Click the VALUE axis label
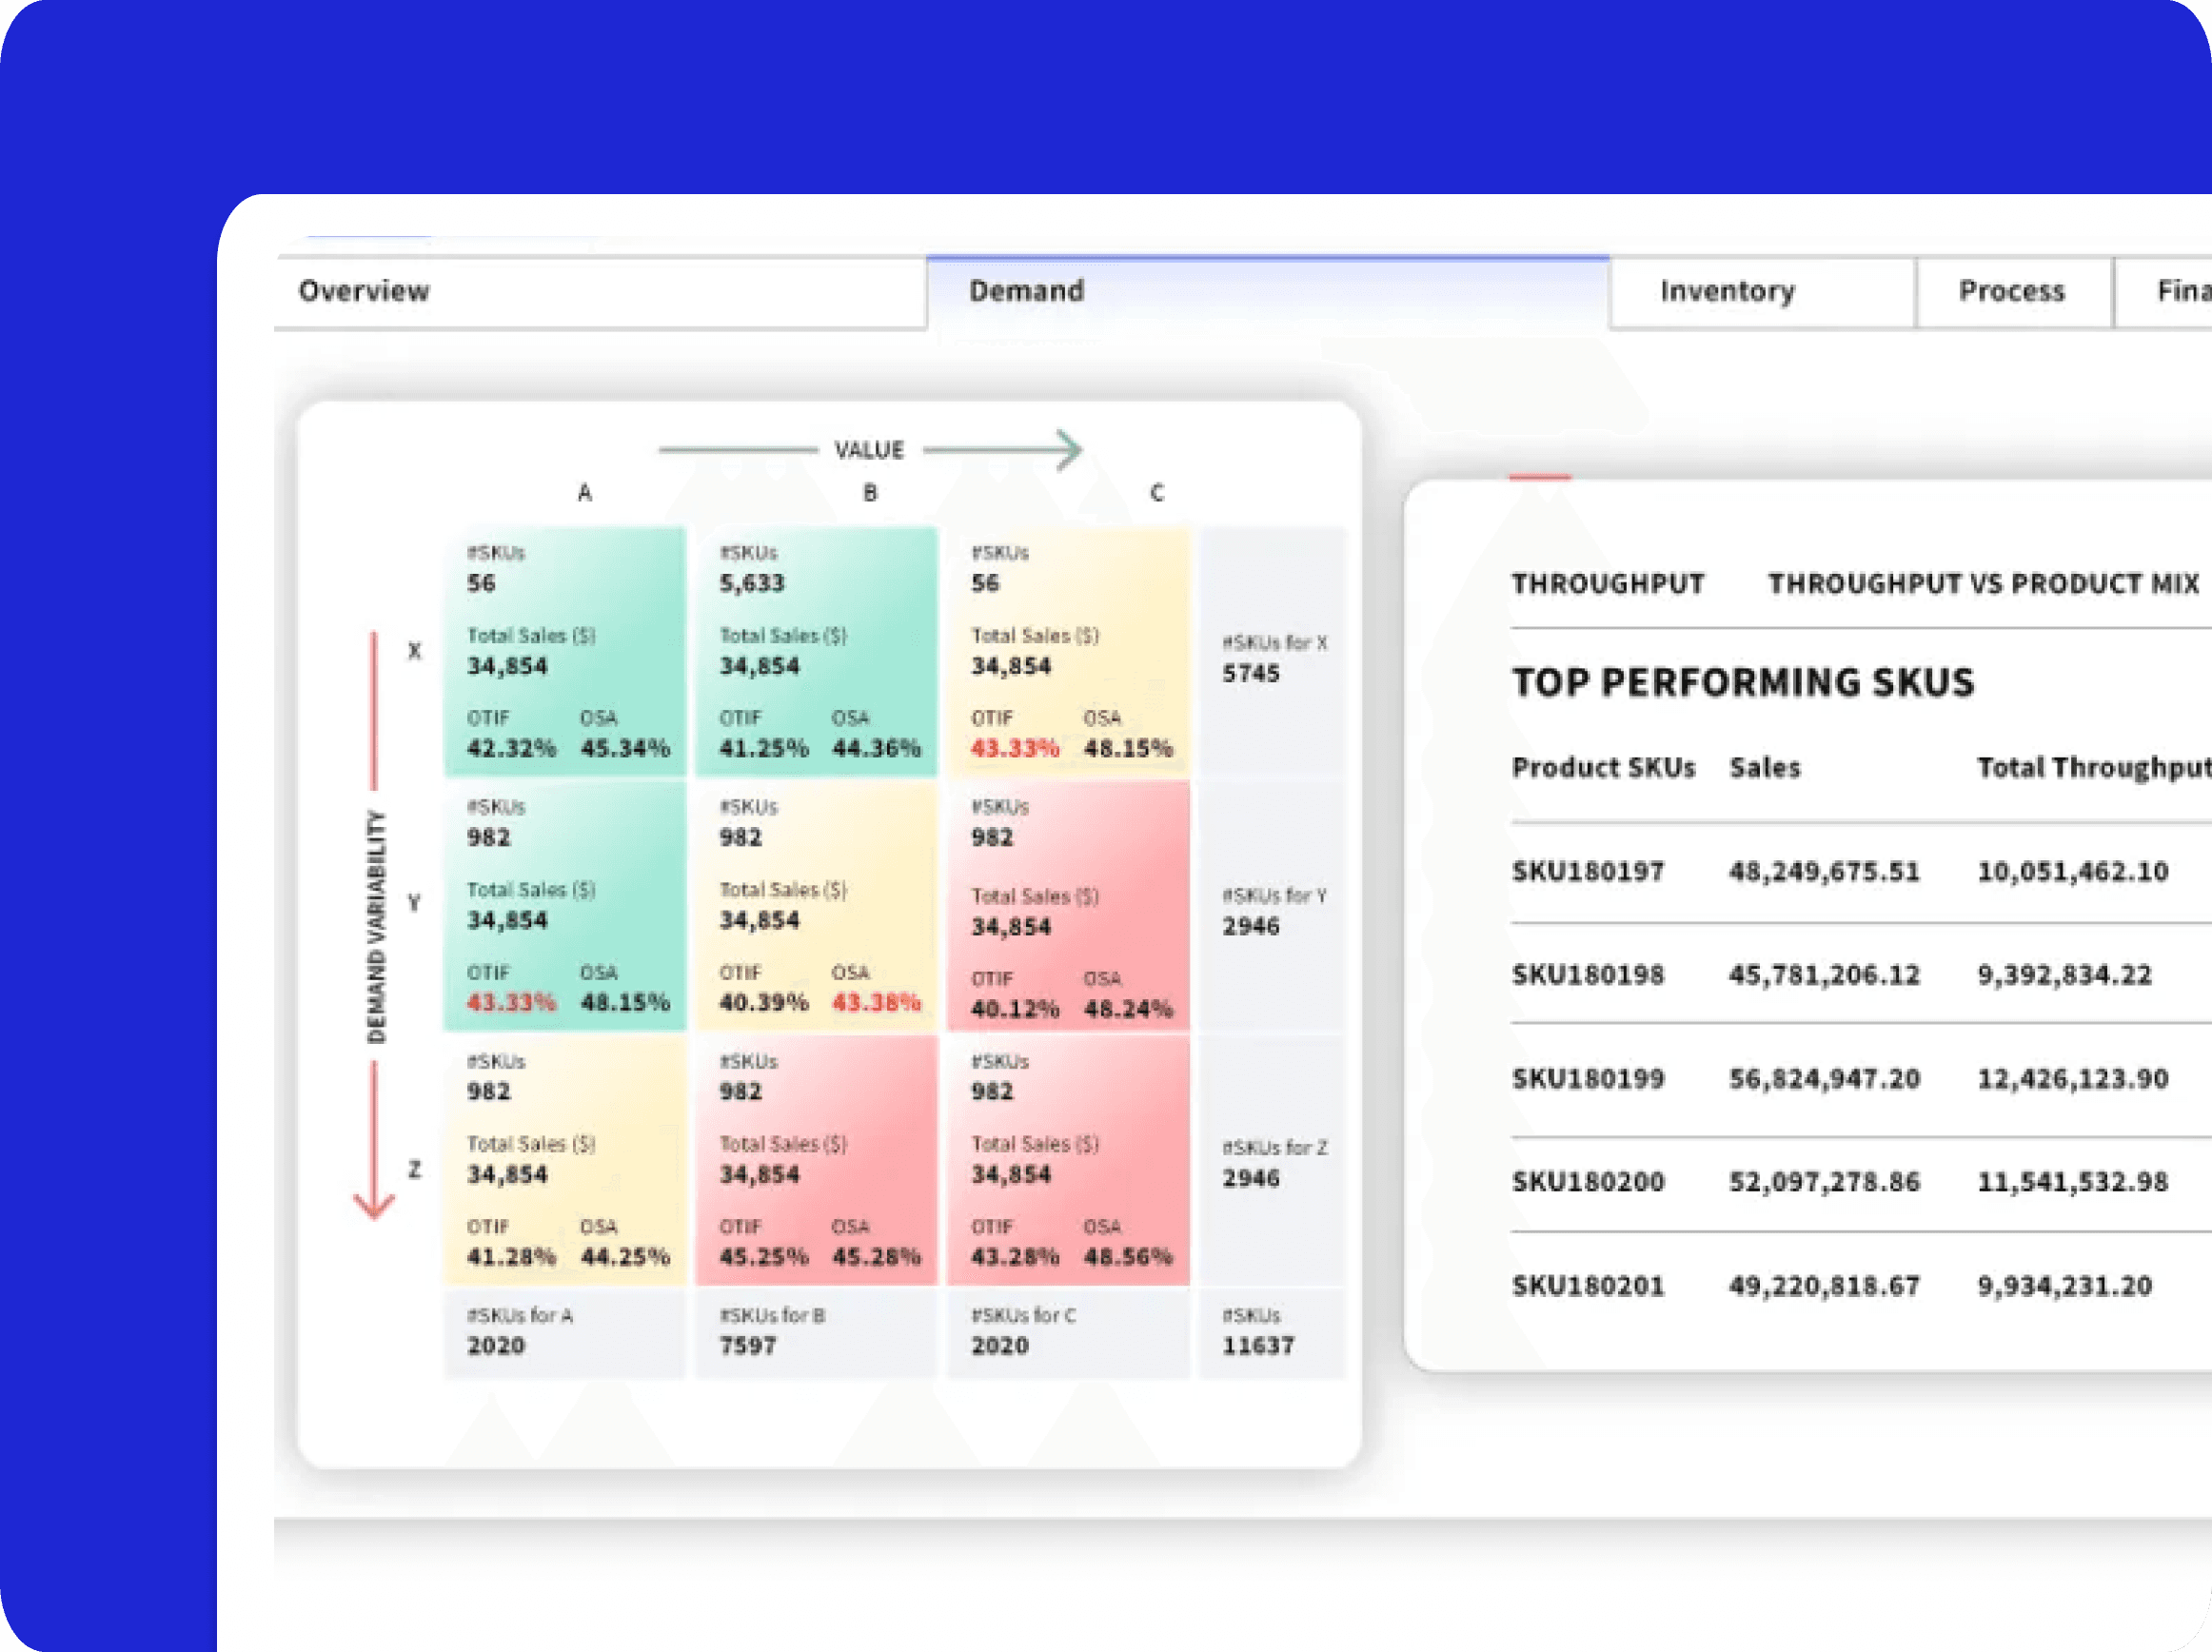Image resolution: width=2212 pixels, height=1652 pixels. 869,451
